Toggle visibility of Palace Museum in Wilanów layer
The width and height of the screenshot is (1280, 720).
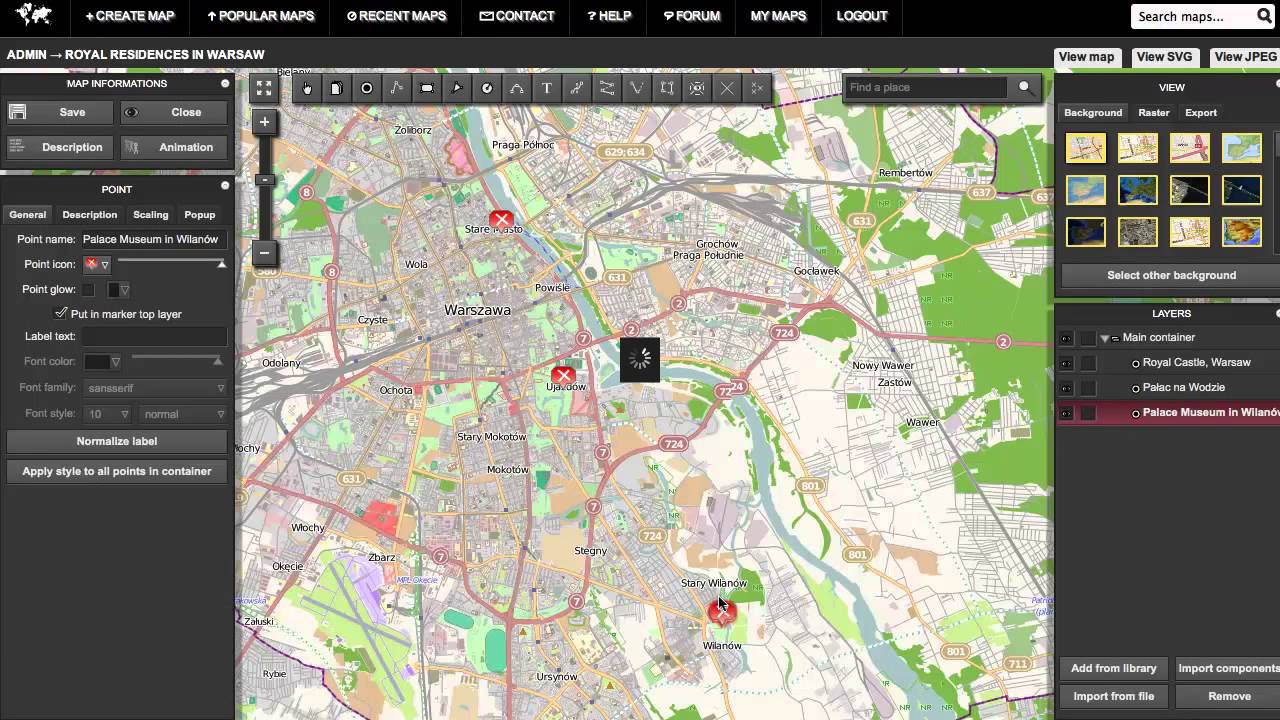1066,413
